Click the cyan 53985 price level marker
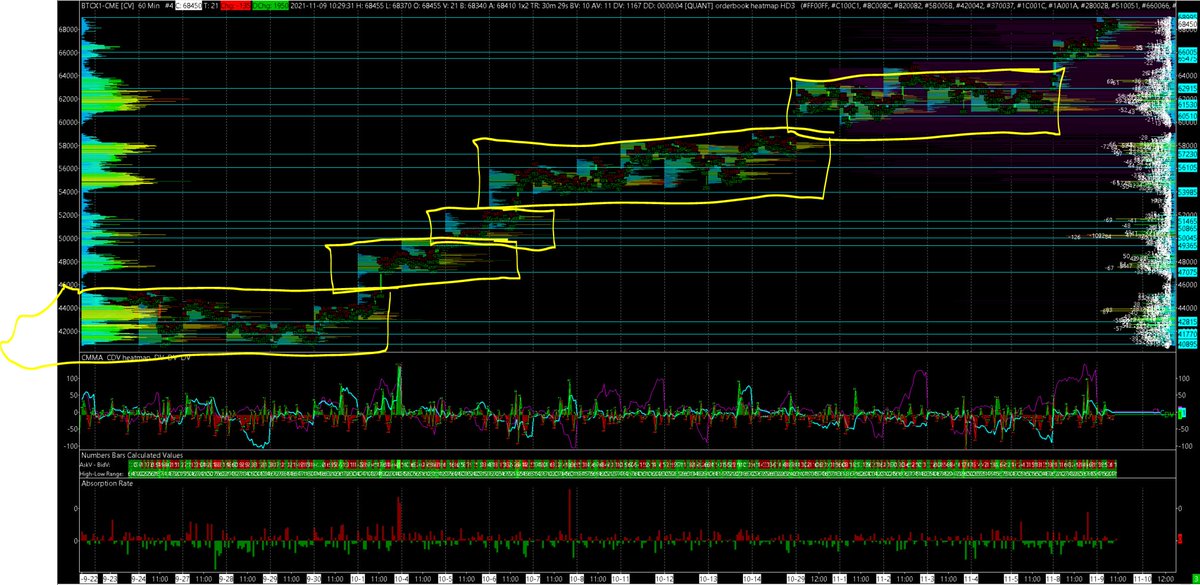This screenshot has height=585, width=1200. pos(1186,191)
